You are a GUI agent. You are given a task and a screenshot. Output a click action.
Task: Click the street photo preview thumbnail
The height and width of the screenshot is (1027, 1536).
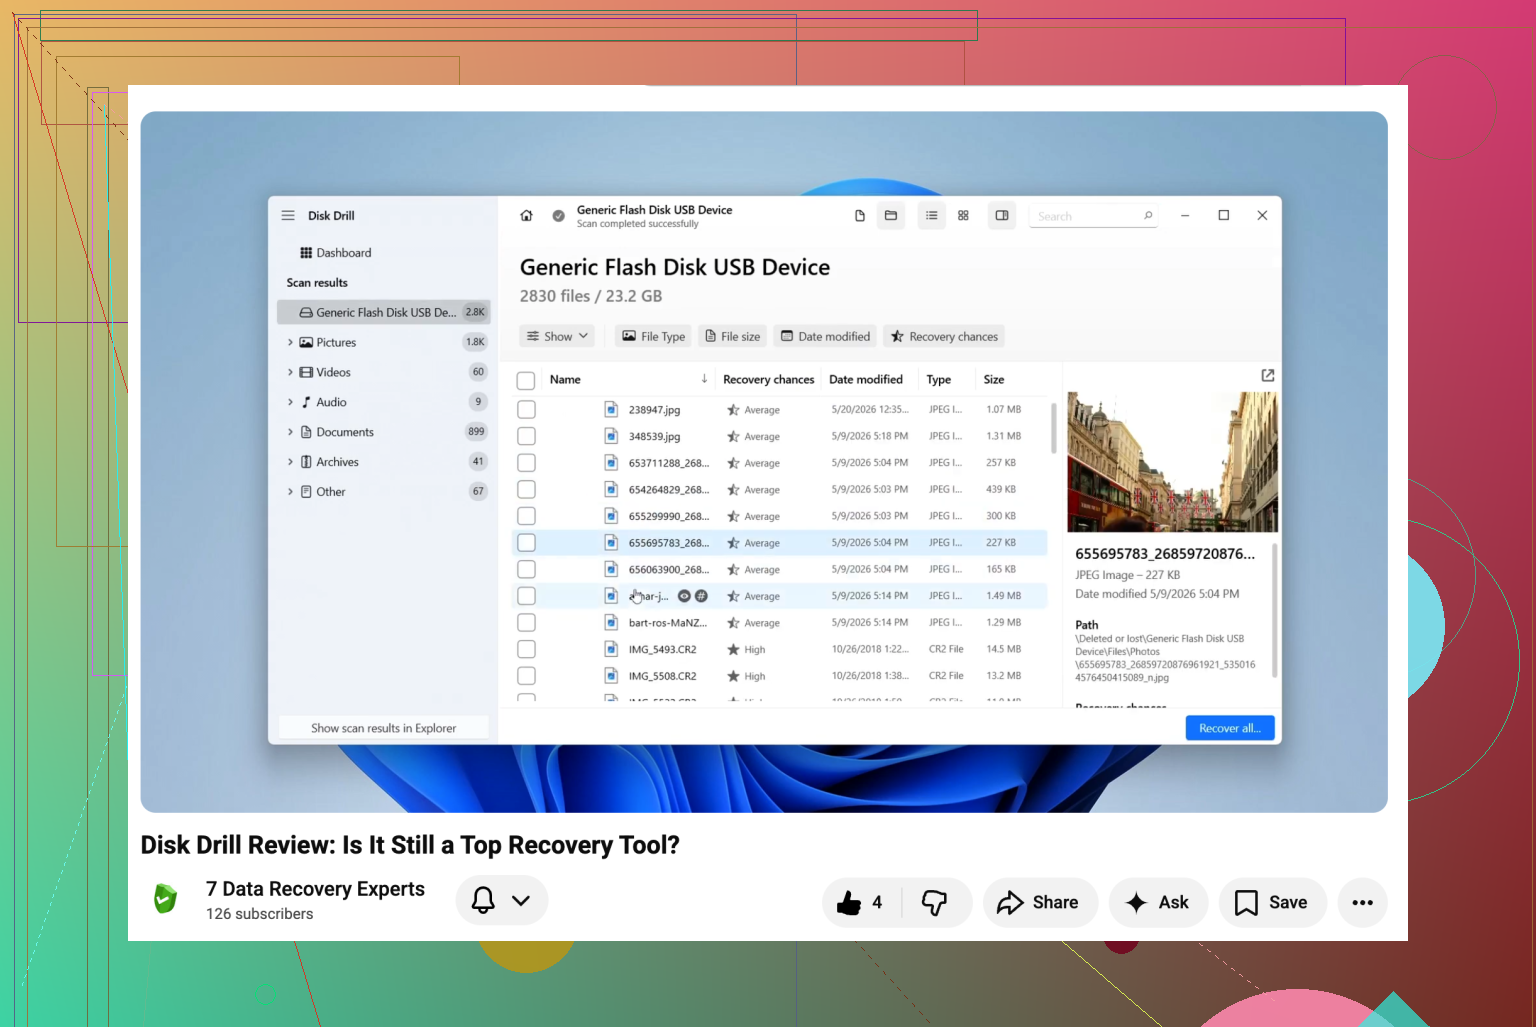(1172, 462)
